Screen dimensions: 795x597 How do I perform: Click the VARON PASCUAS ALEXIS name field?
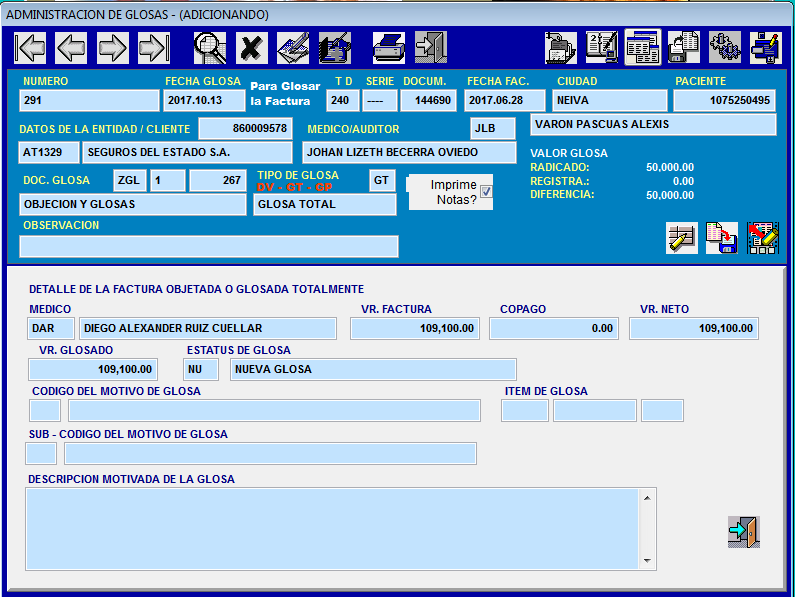[653, 125]
